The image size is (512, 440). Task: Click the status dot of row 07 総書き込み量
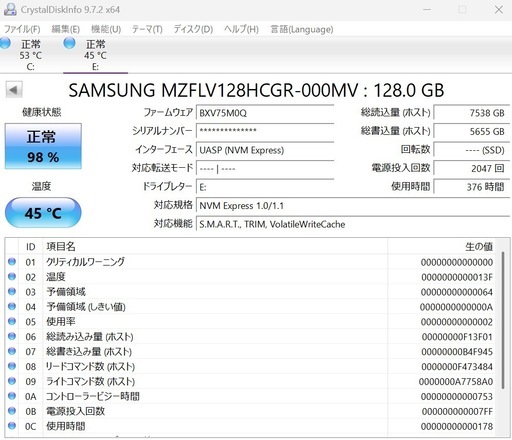(12, 351)
